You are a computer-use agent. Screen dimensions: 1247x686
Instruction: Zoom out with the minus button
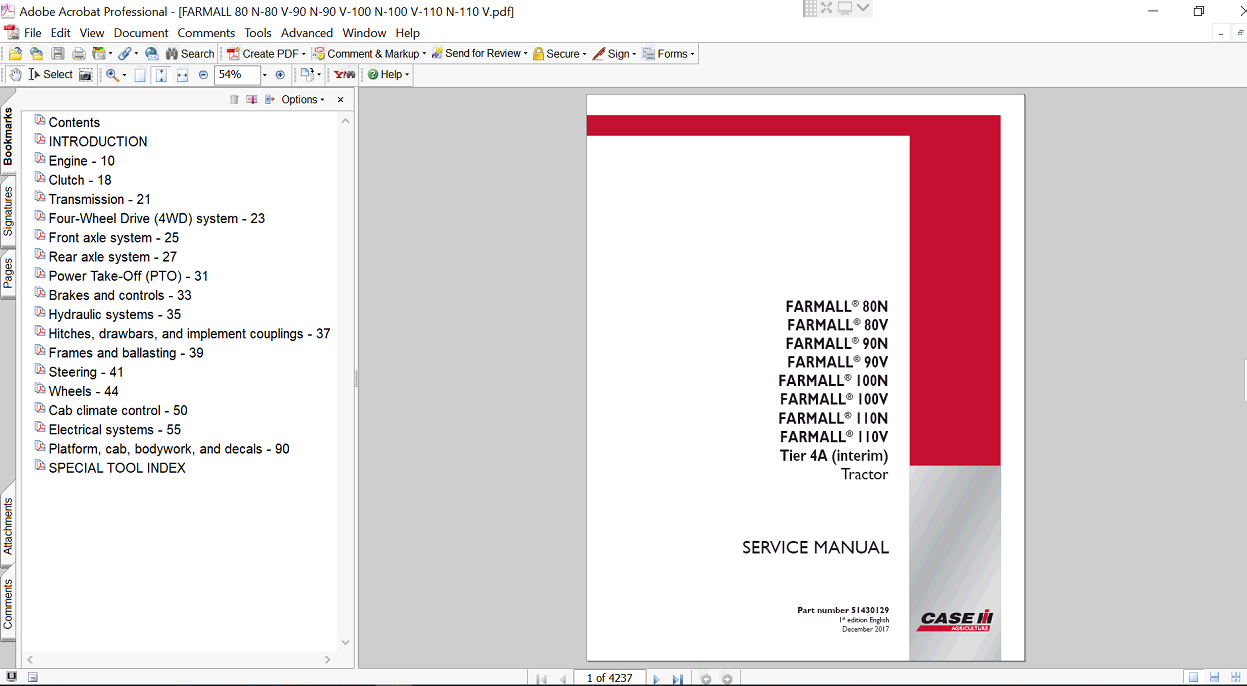(203, 75)
